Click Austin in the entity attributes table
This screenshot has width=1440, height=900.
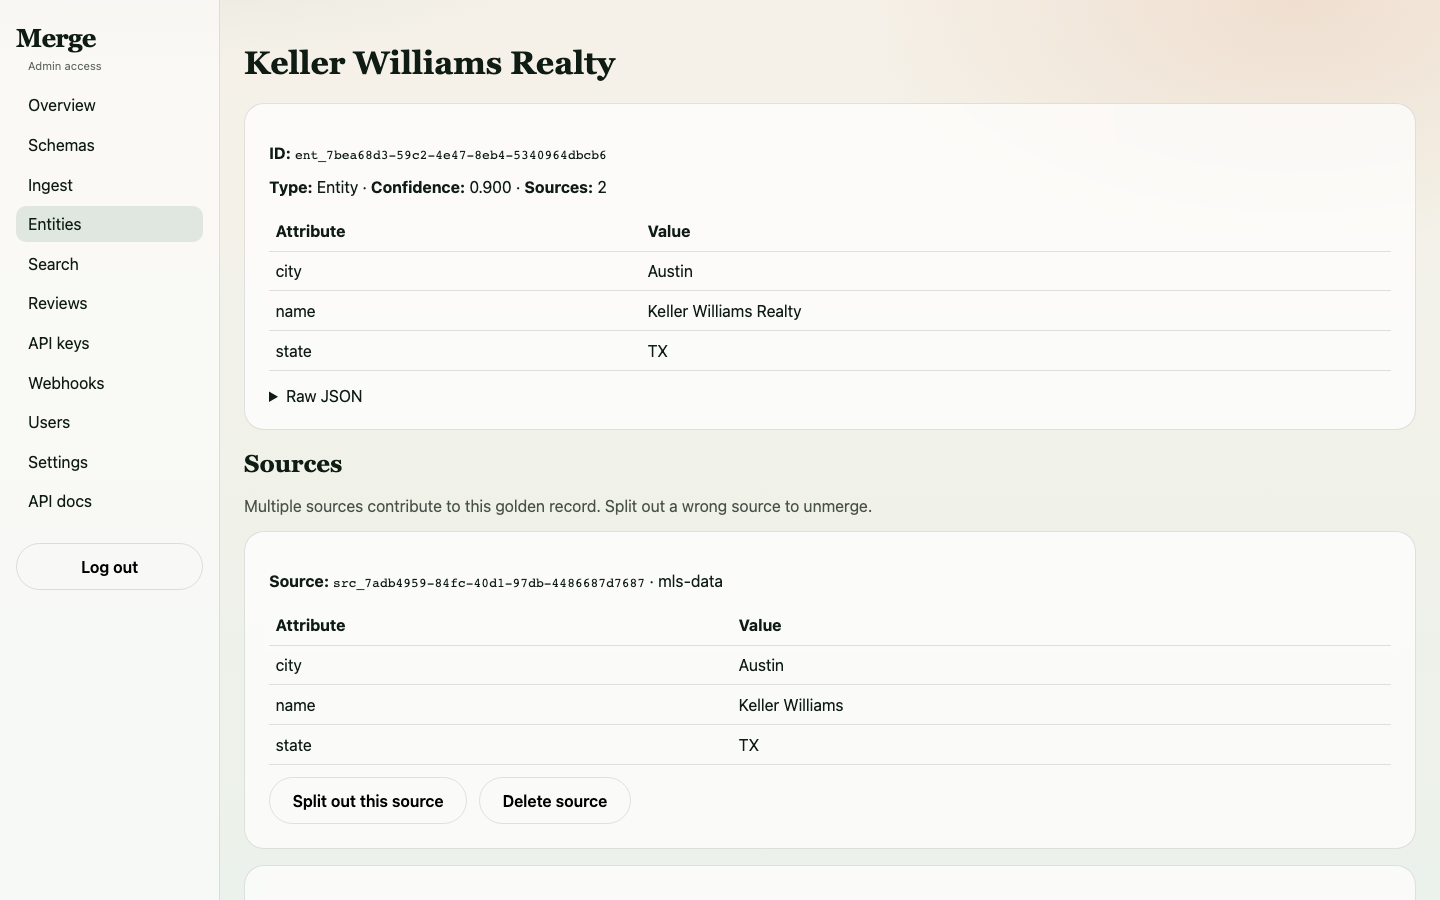pos(670,271)
